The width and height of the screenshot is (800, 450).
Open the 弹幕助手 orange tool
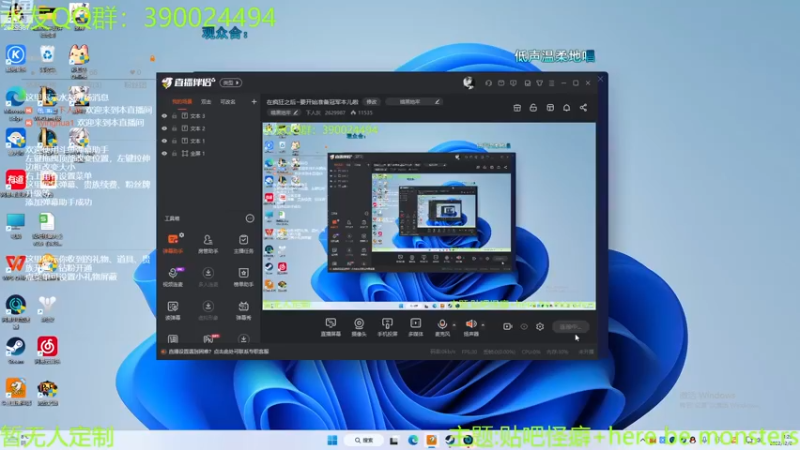(173, 243)
